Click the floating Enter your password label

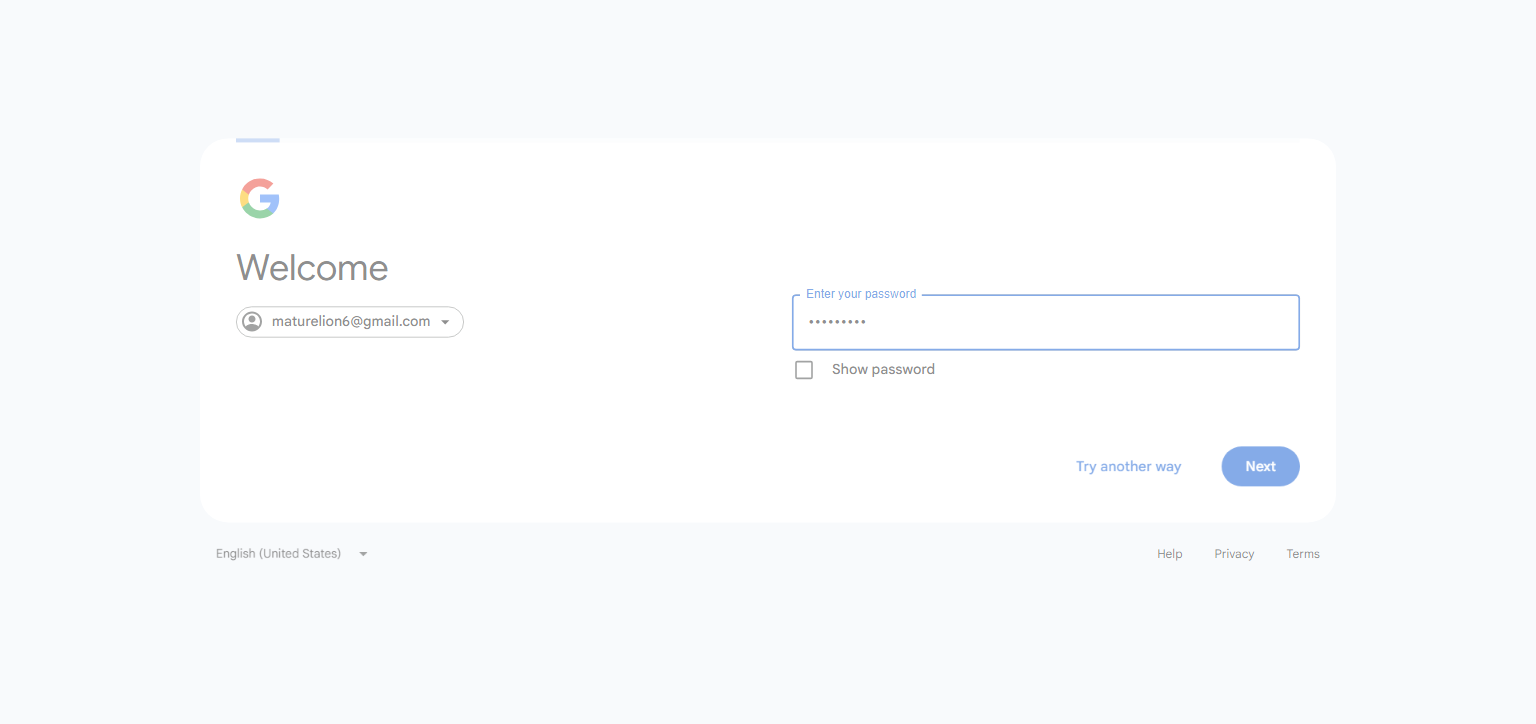[x=861, y=294]
